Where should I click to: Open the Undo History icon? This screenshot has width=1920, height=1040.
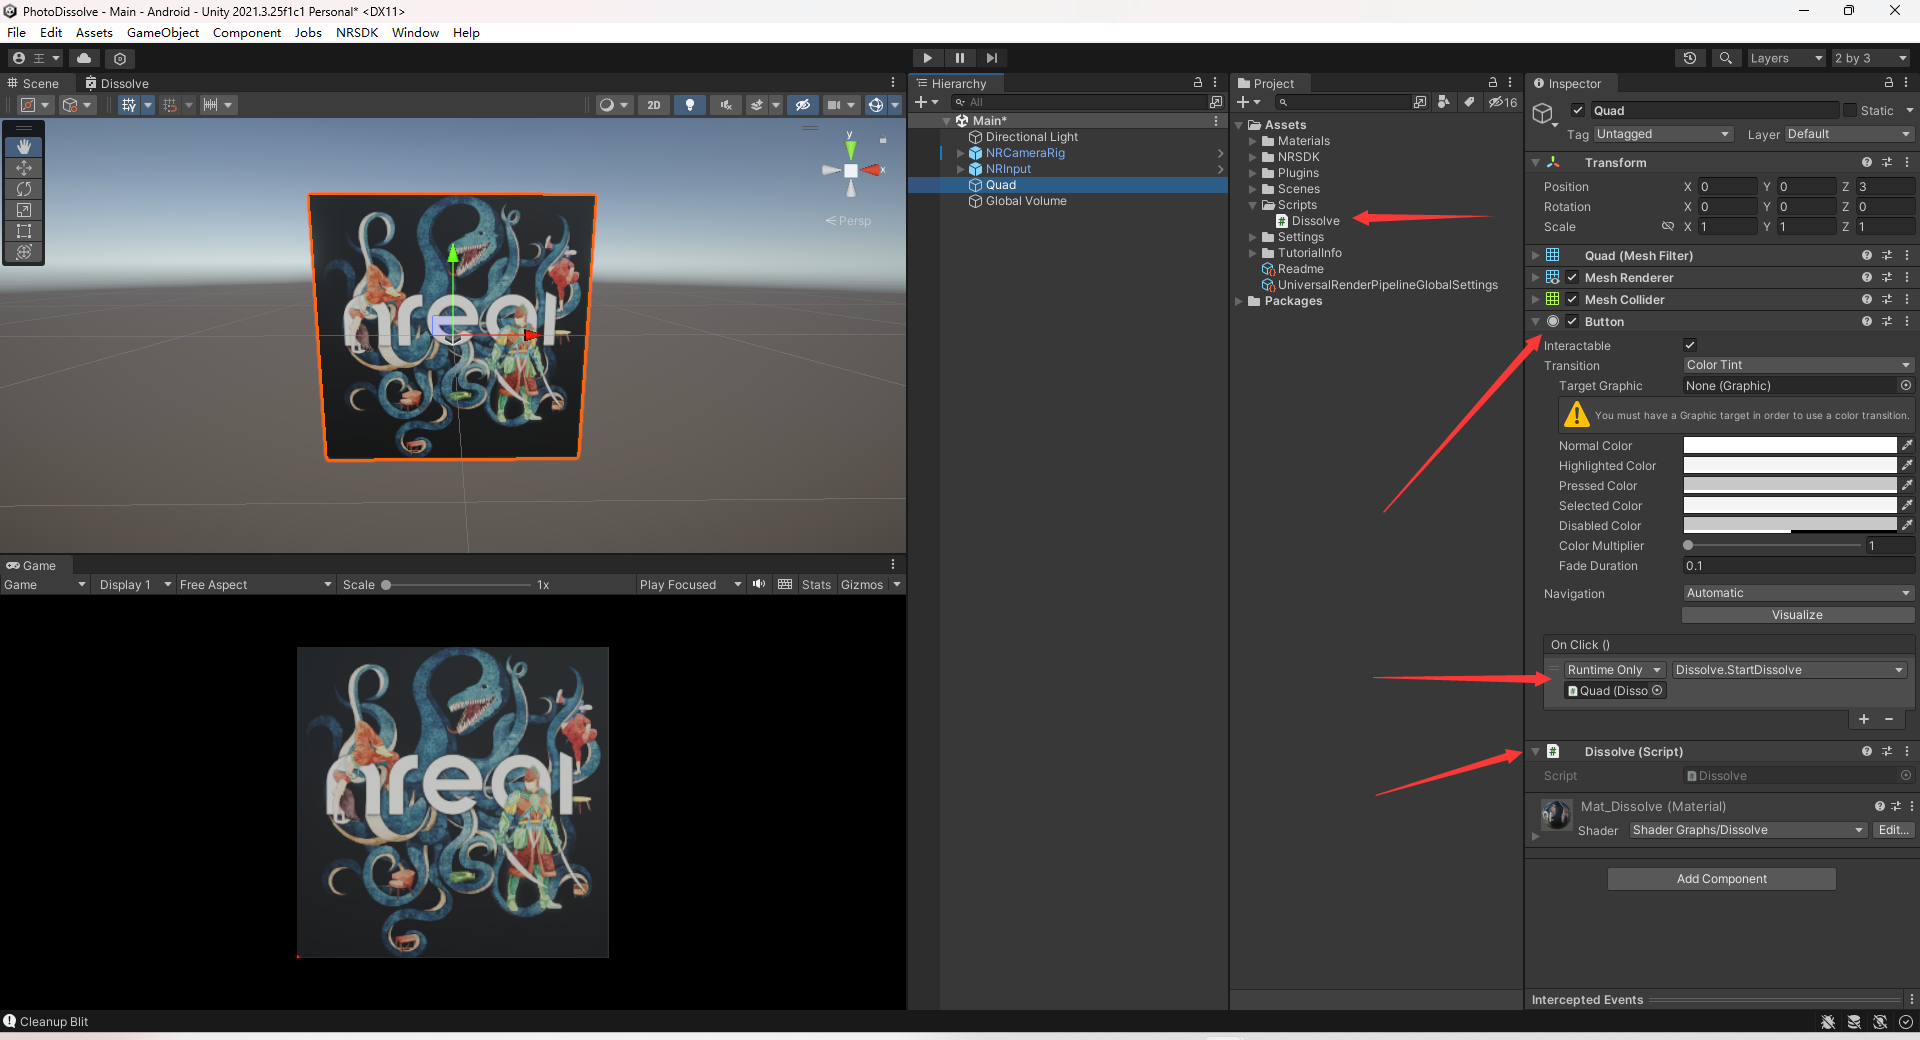pos(1689,58)
